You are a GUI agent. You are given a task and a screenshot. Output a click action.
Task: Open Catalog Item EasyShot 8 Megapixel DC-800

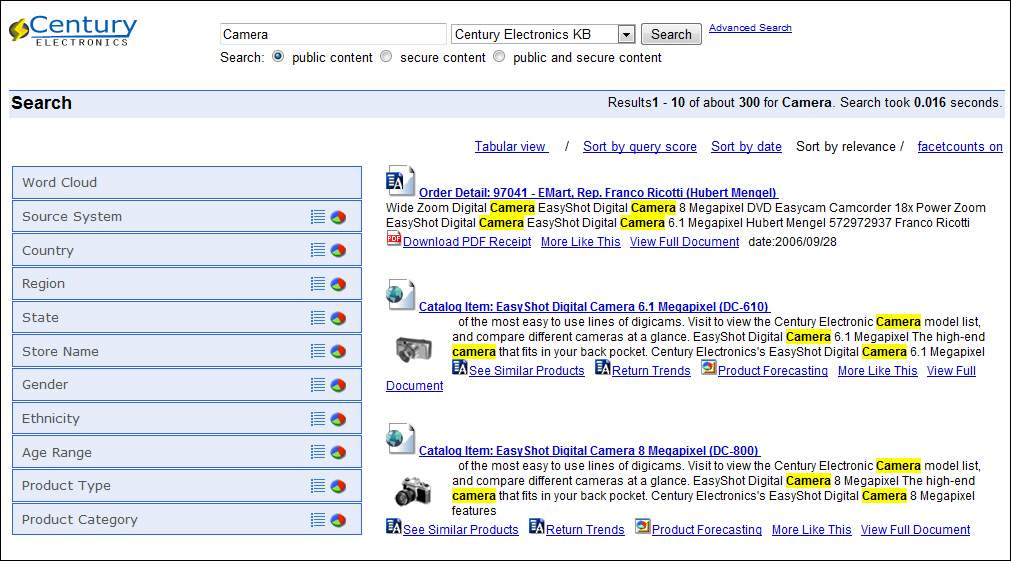tap(589, 451)
